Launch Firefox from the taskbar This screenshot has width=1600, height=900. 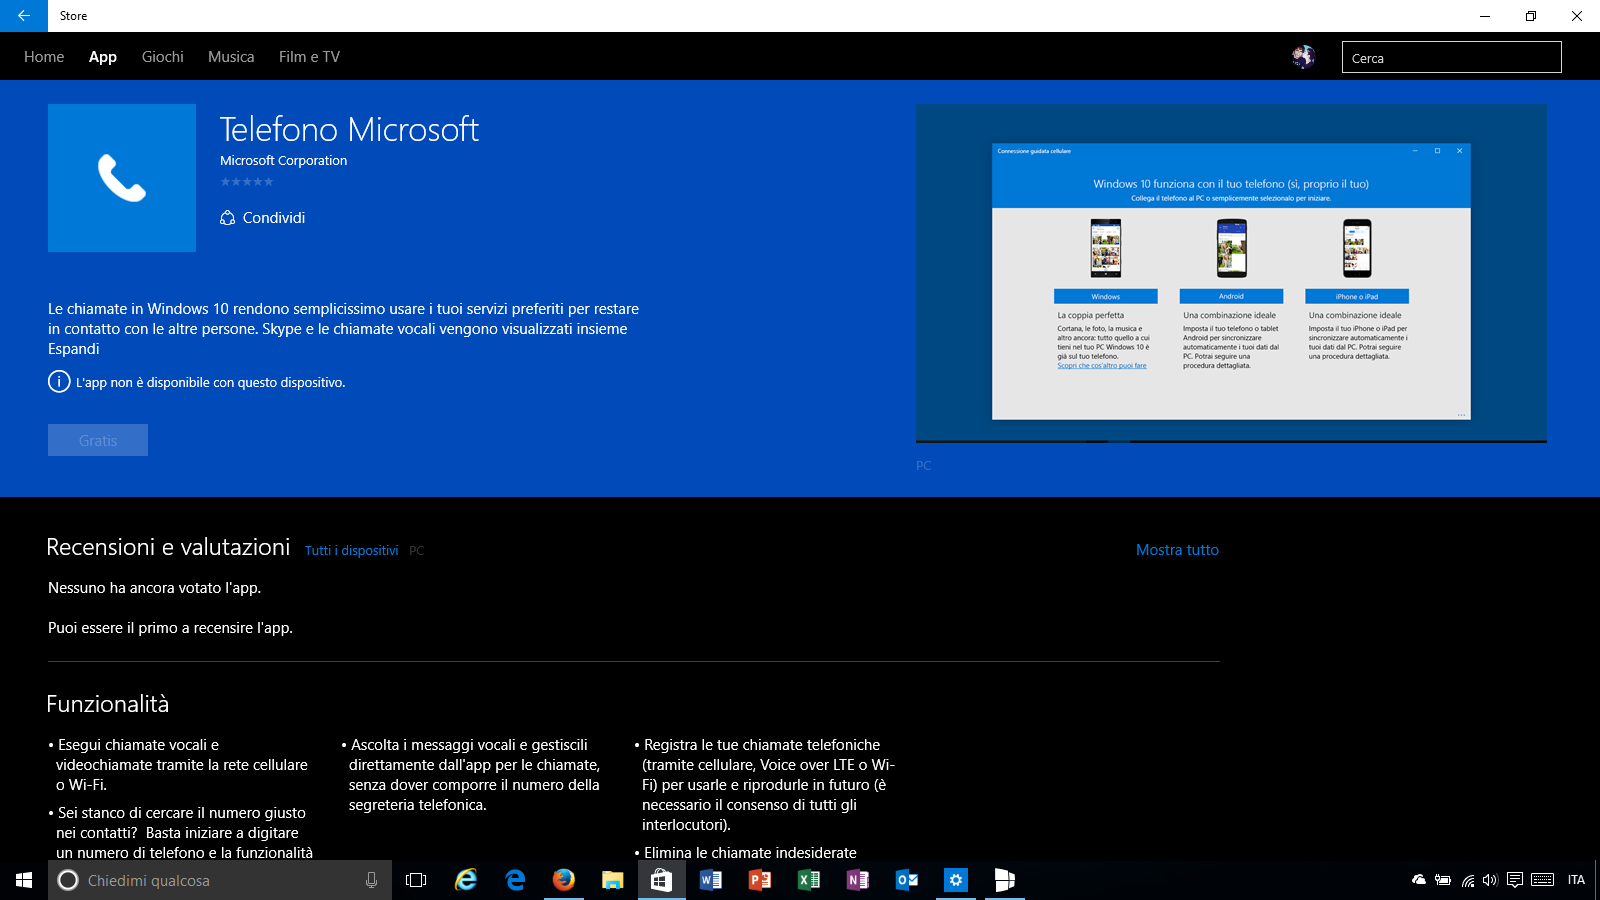(x=564, y=880)
